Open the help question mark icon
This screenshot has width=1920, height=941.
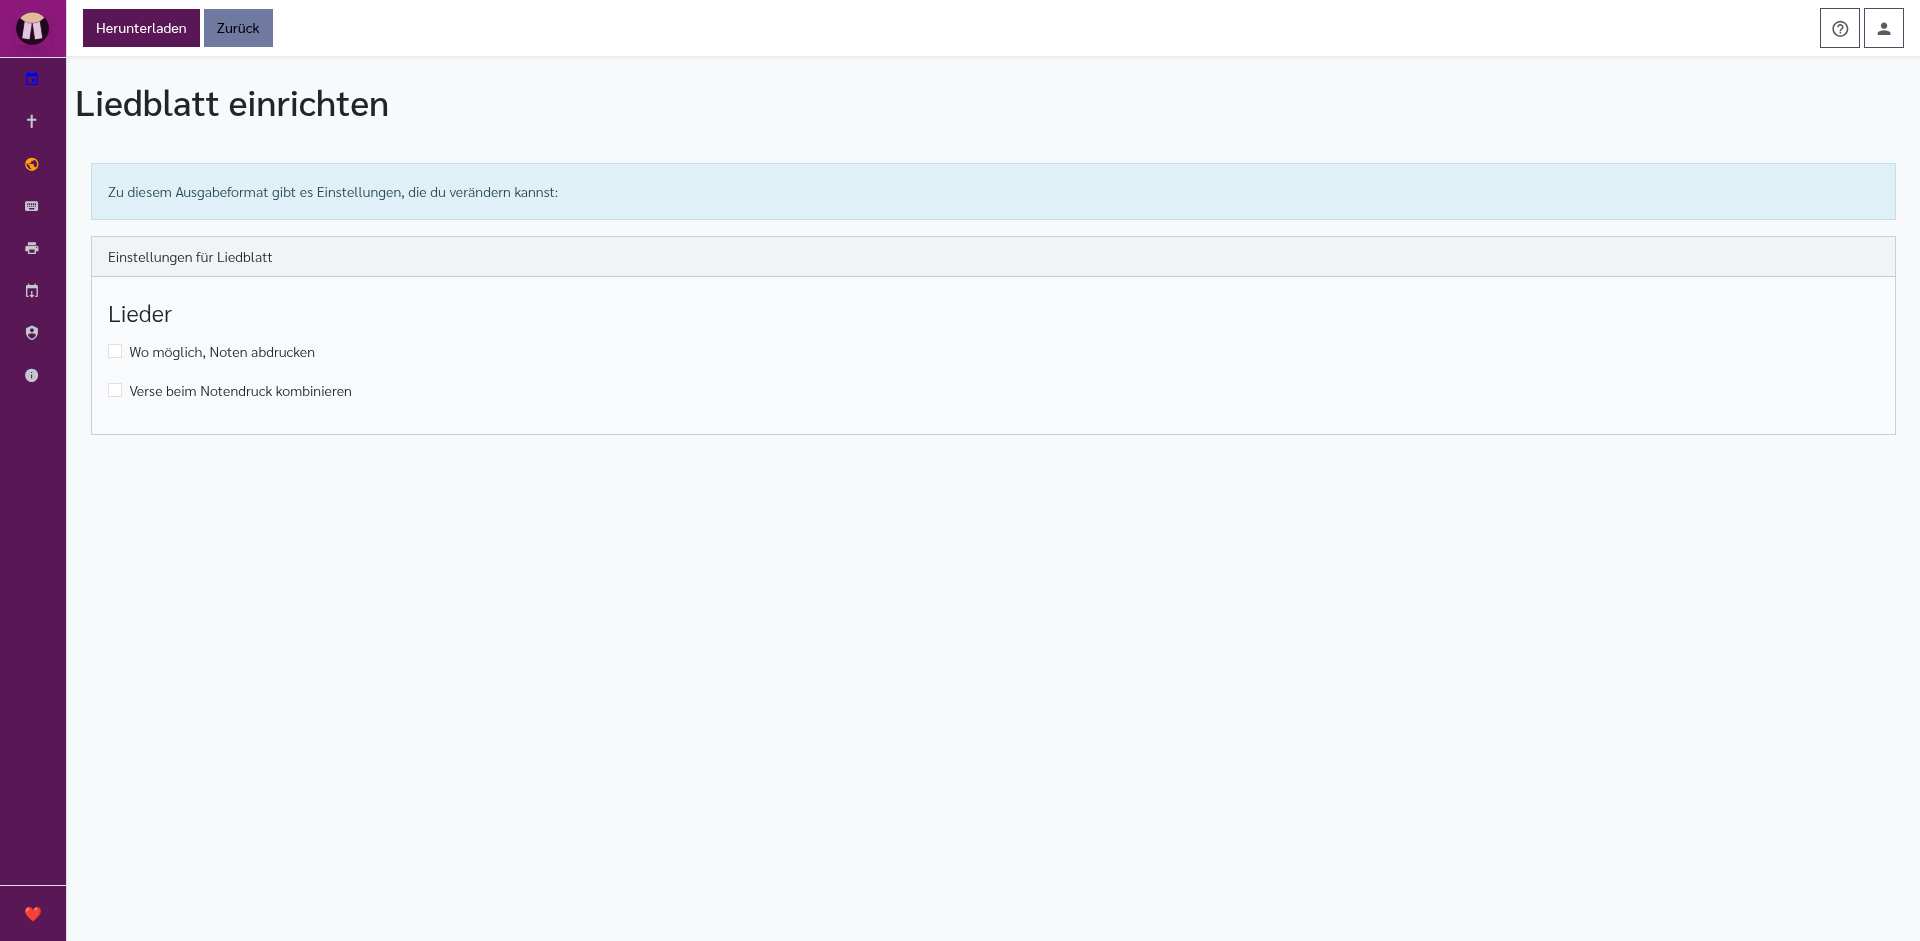[1840, 28]
